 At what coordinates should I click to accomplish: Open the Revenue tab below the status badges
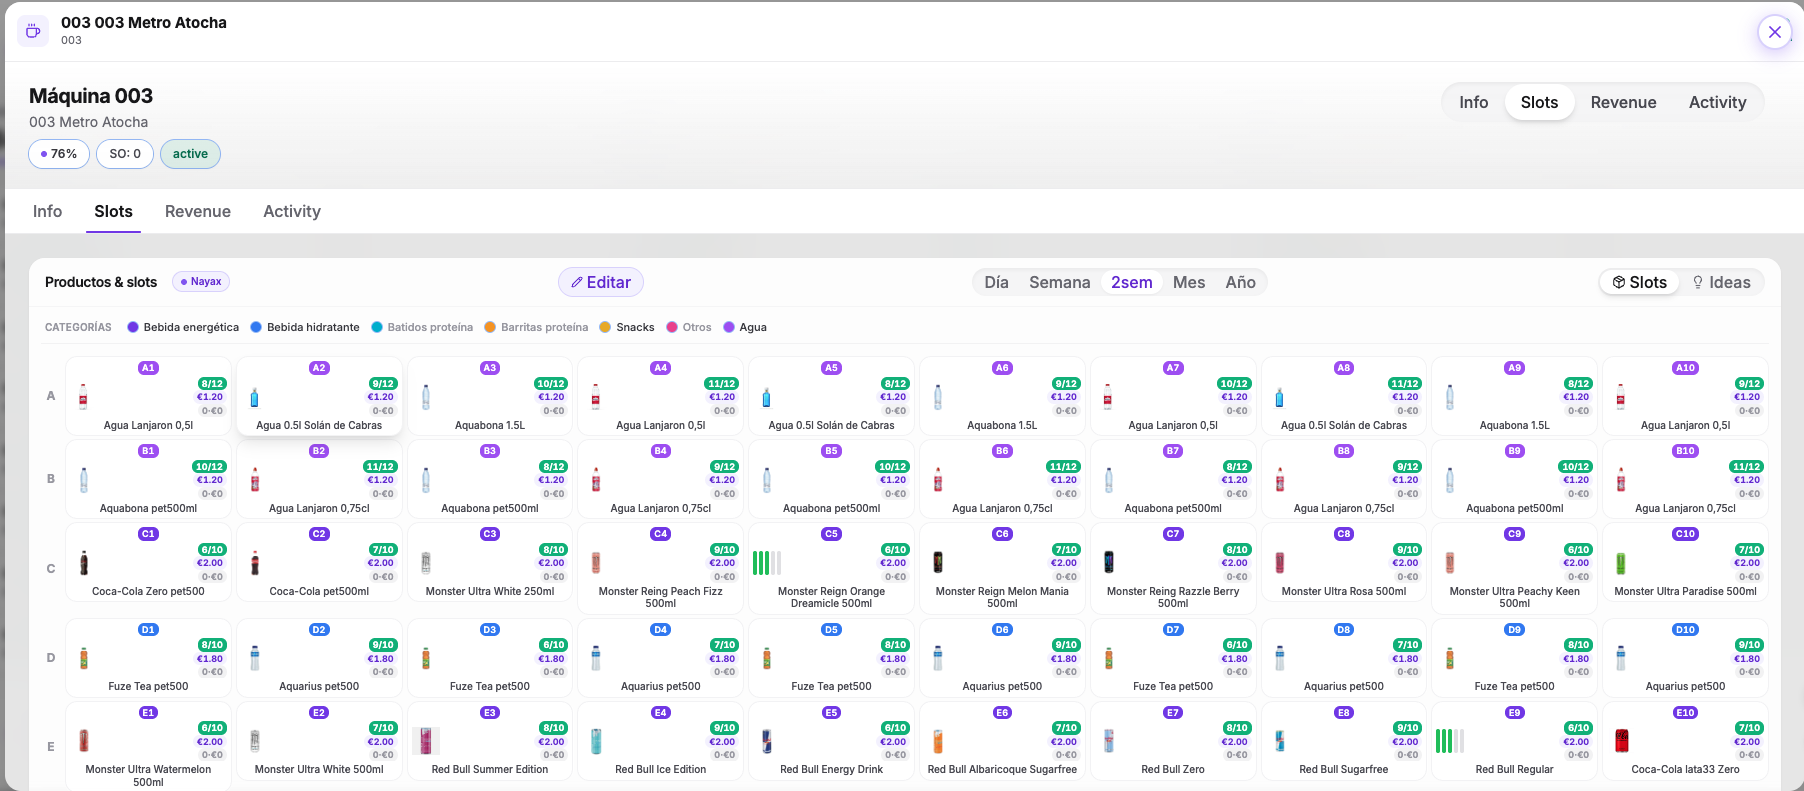tap(198, 211)
